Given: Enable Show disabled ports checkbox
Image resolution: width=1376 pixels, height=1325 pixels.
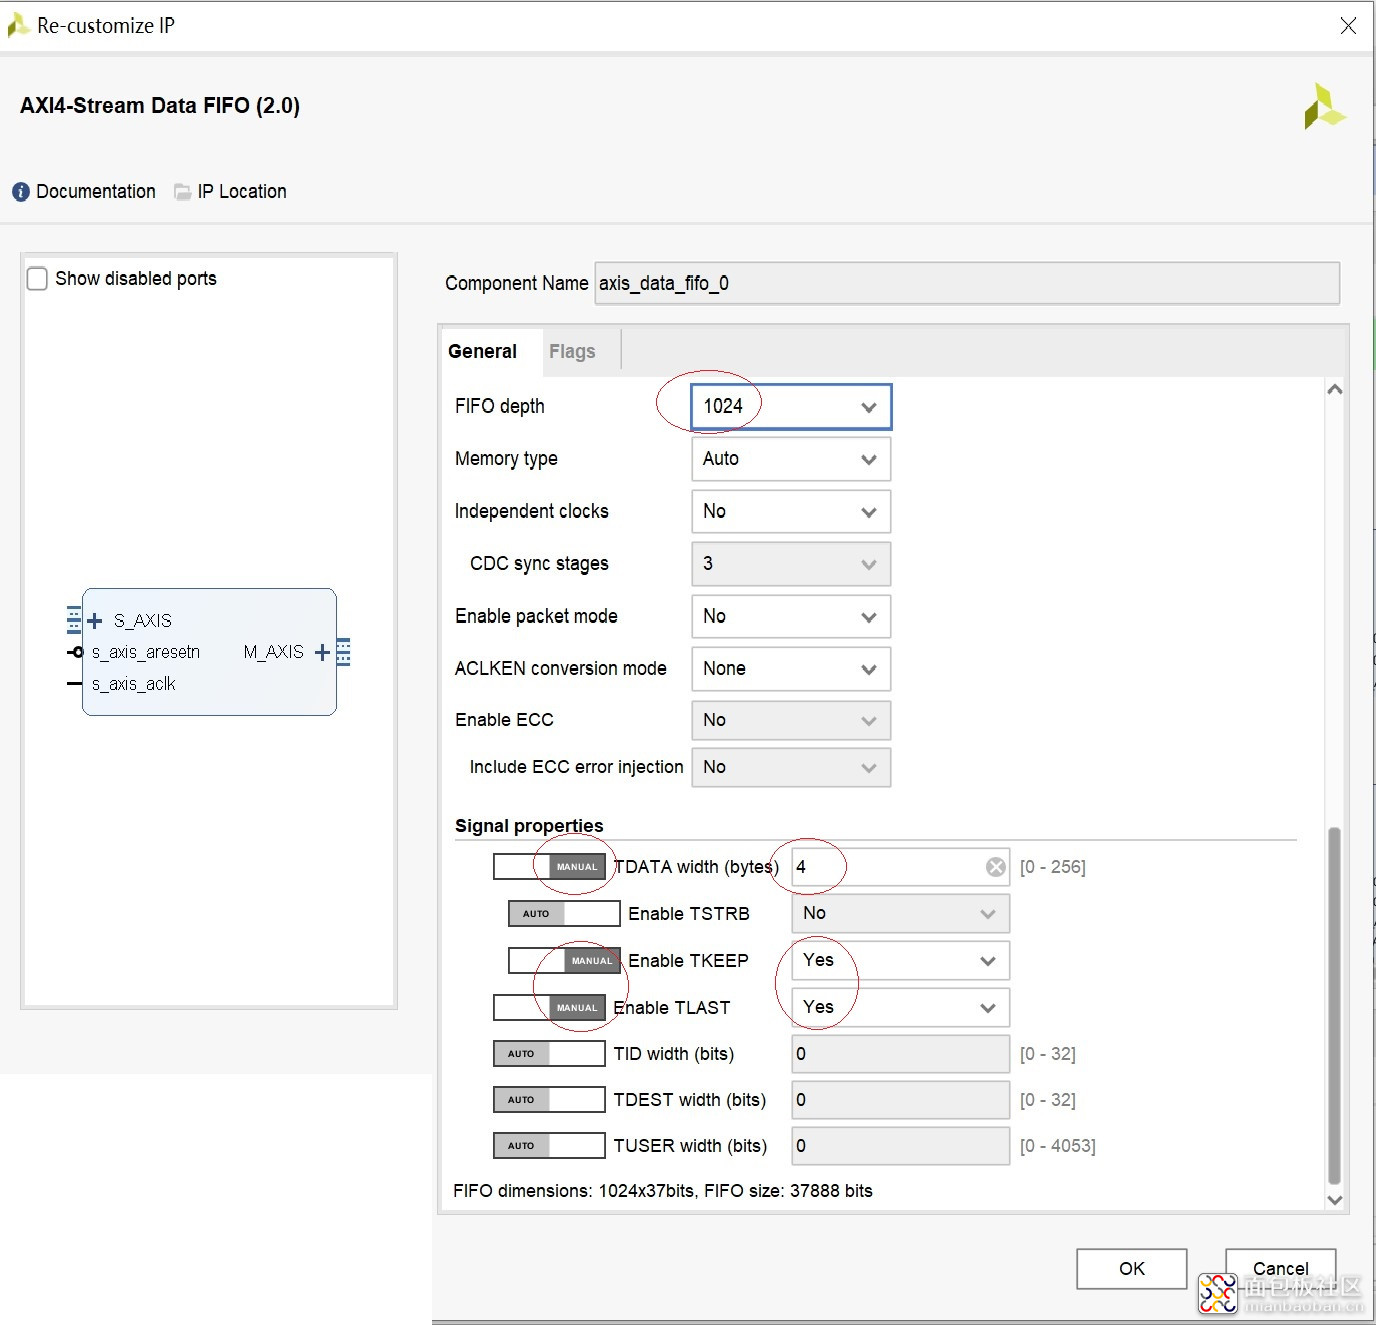Looking at the screenshot, I should [x=37, y=279].
